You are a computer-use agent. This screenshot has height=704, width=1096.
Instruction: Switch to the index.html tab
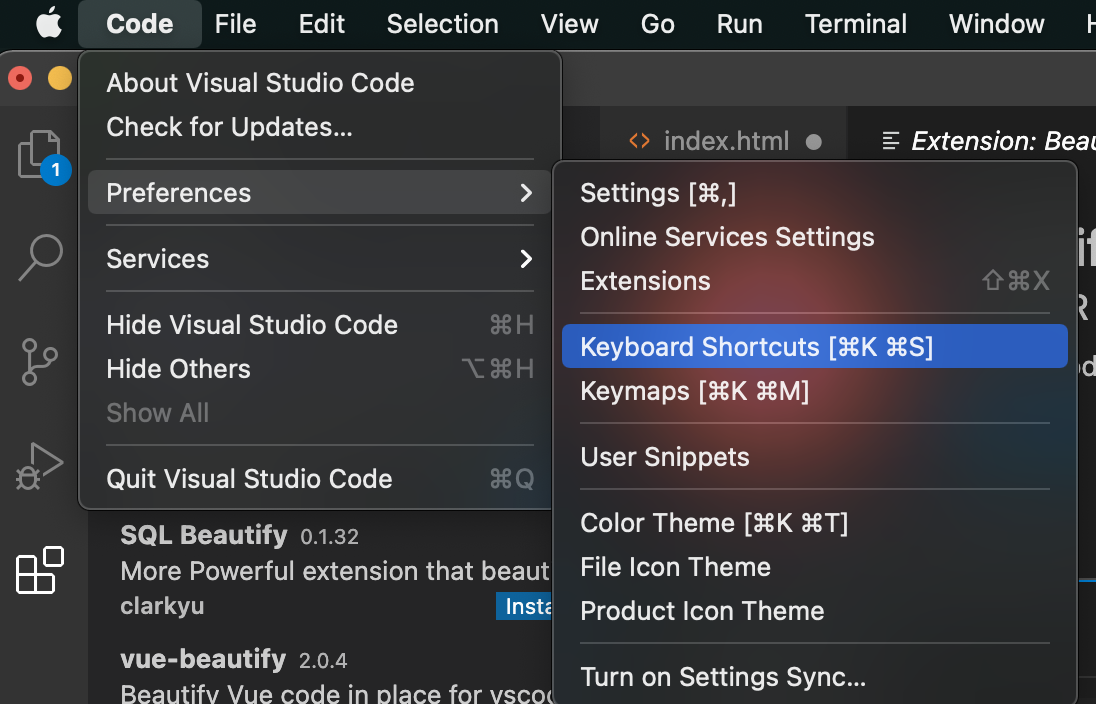click(723, 141)
